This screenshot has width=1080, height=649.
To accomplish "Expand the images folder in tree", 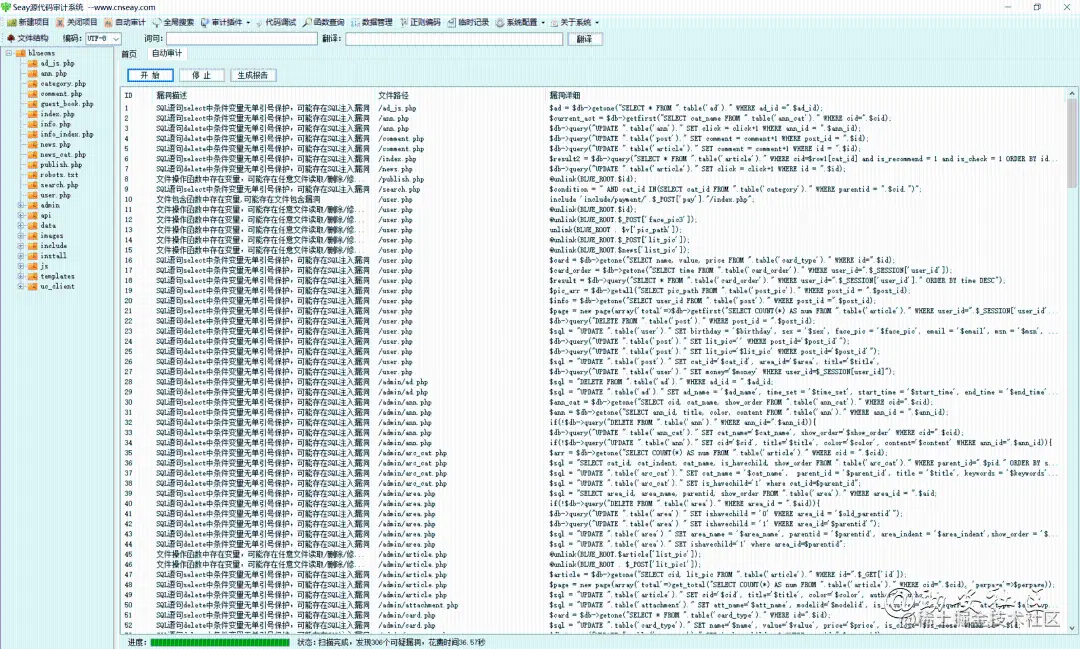I will 21,236.
